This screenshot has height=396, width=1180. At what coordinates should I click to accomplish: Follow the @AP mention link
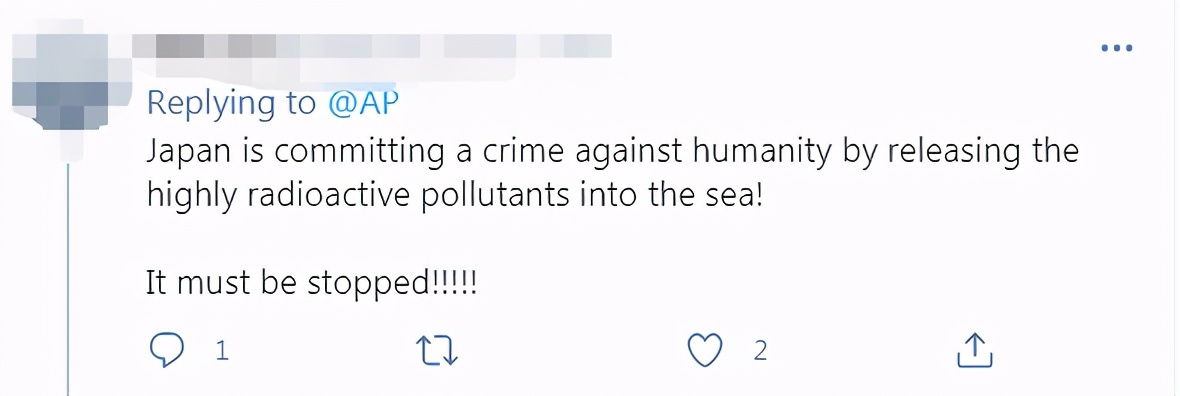coord(363,104)
